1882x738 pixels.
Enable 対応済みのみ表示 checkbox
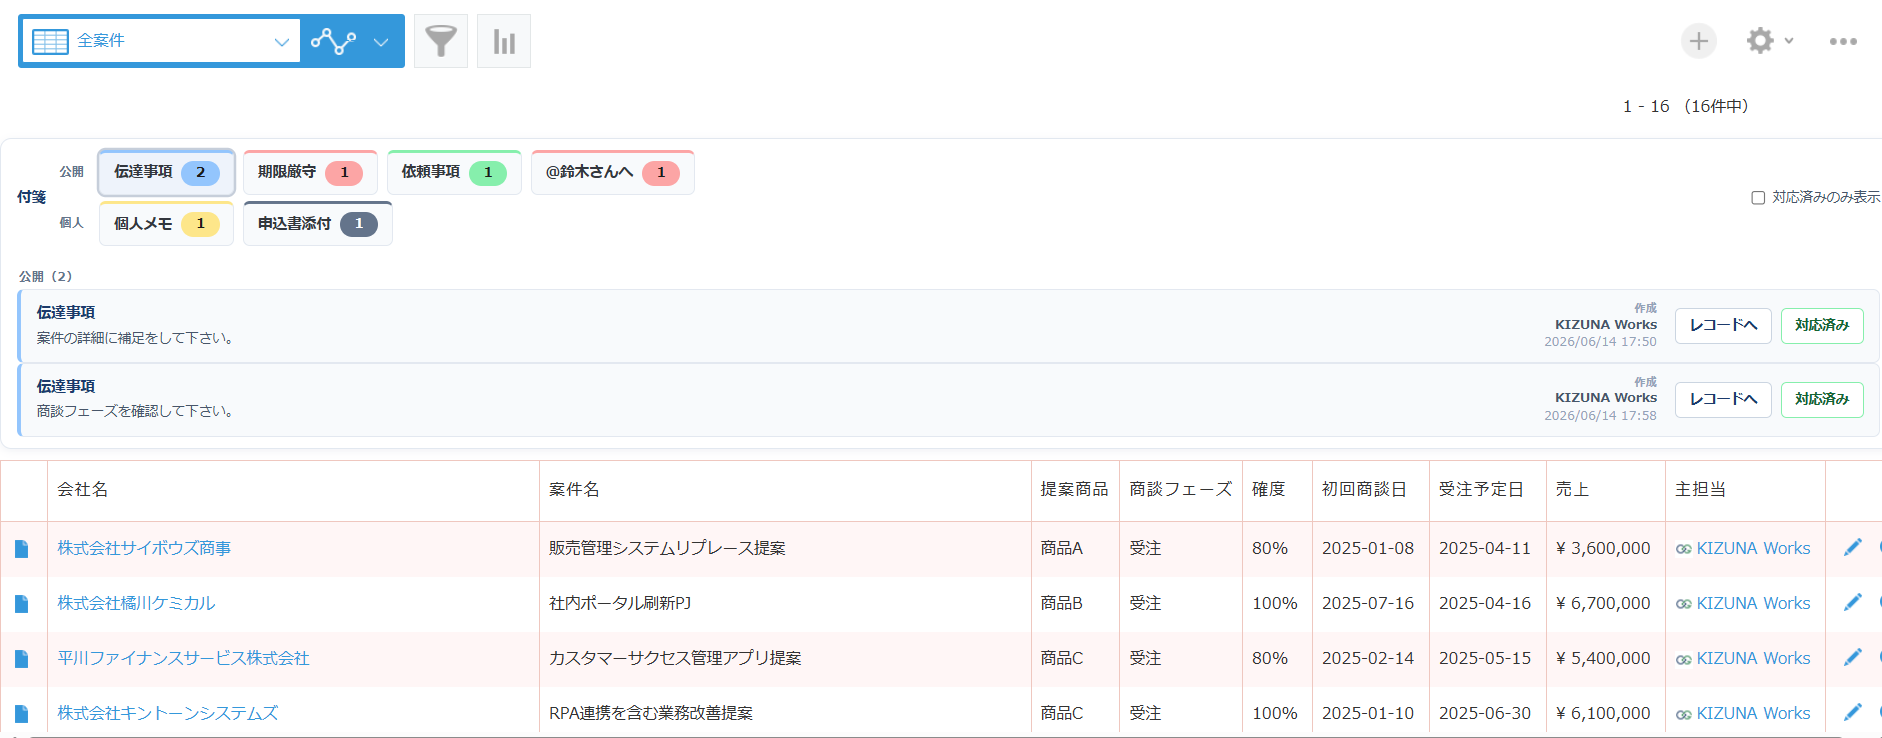click(1758, 198)
